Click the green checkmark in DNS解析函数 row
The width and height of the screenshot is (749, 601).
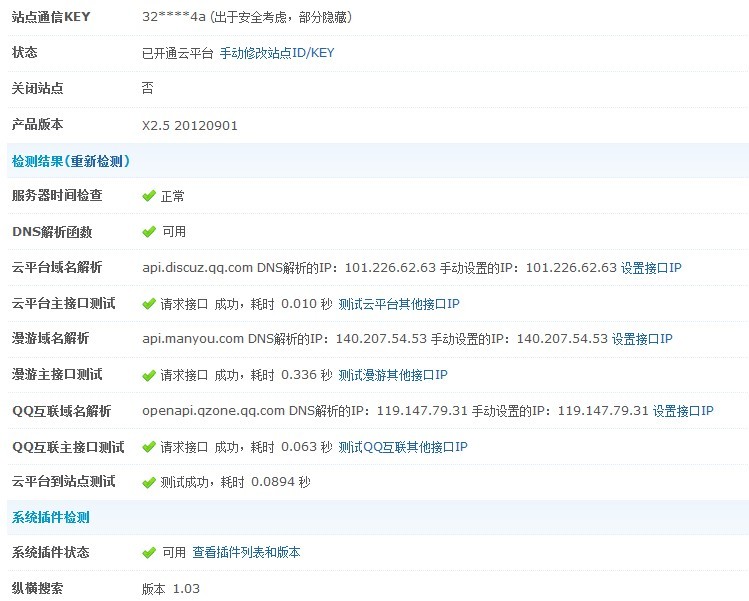pos(149,232)
